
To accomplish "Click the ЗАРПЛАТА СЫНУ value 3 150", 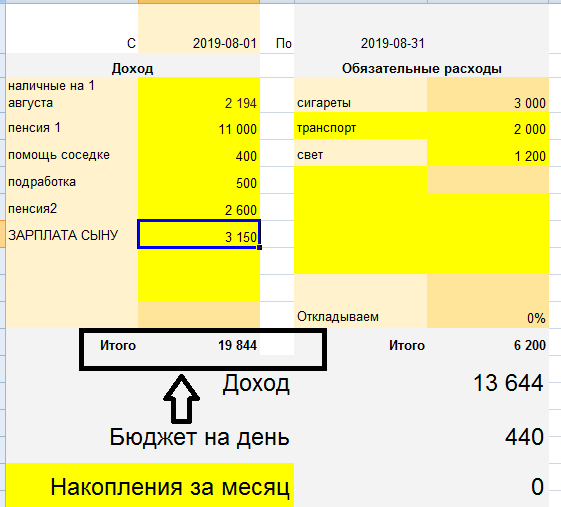I will (199, 234).
